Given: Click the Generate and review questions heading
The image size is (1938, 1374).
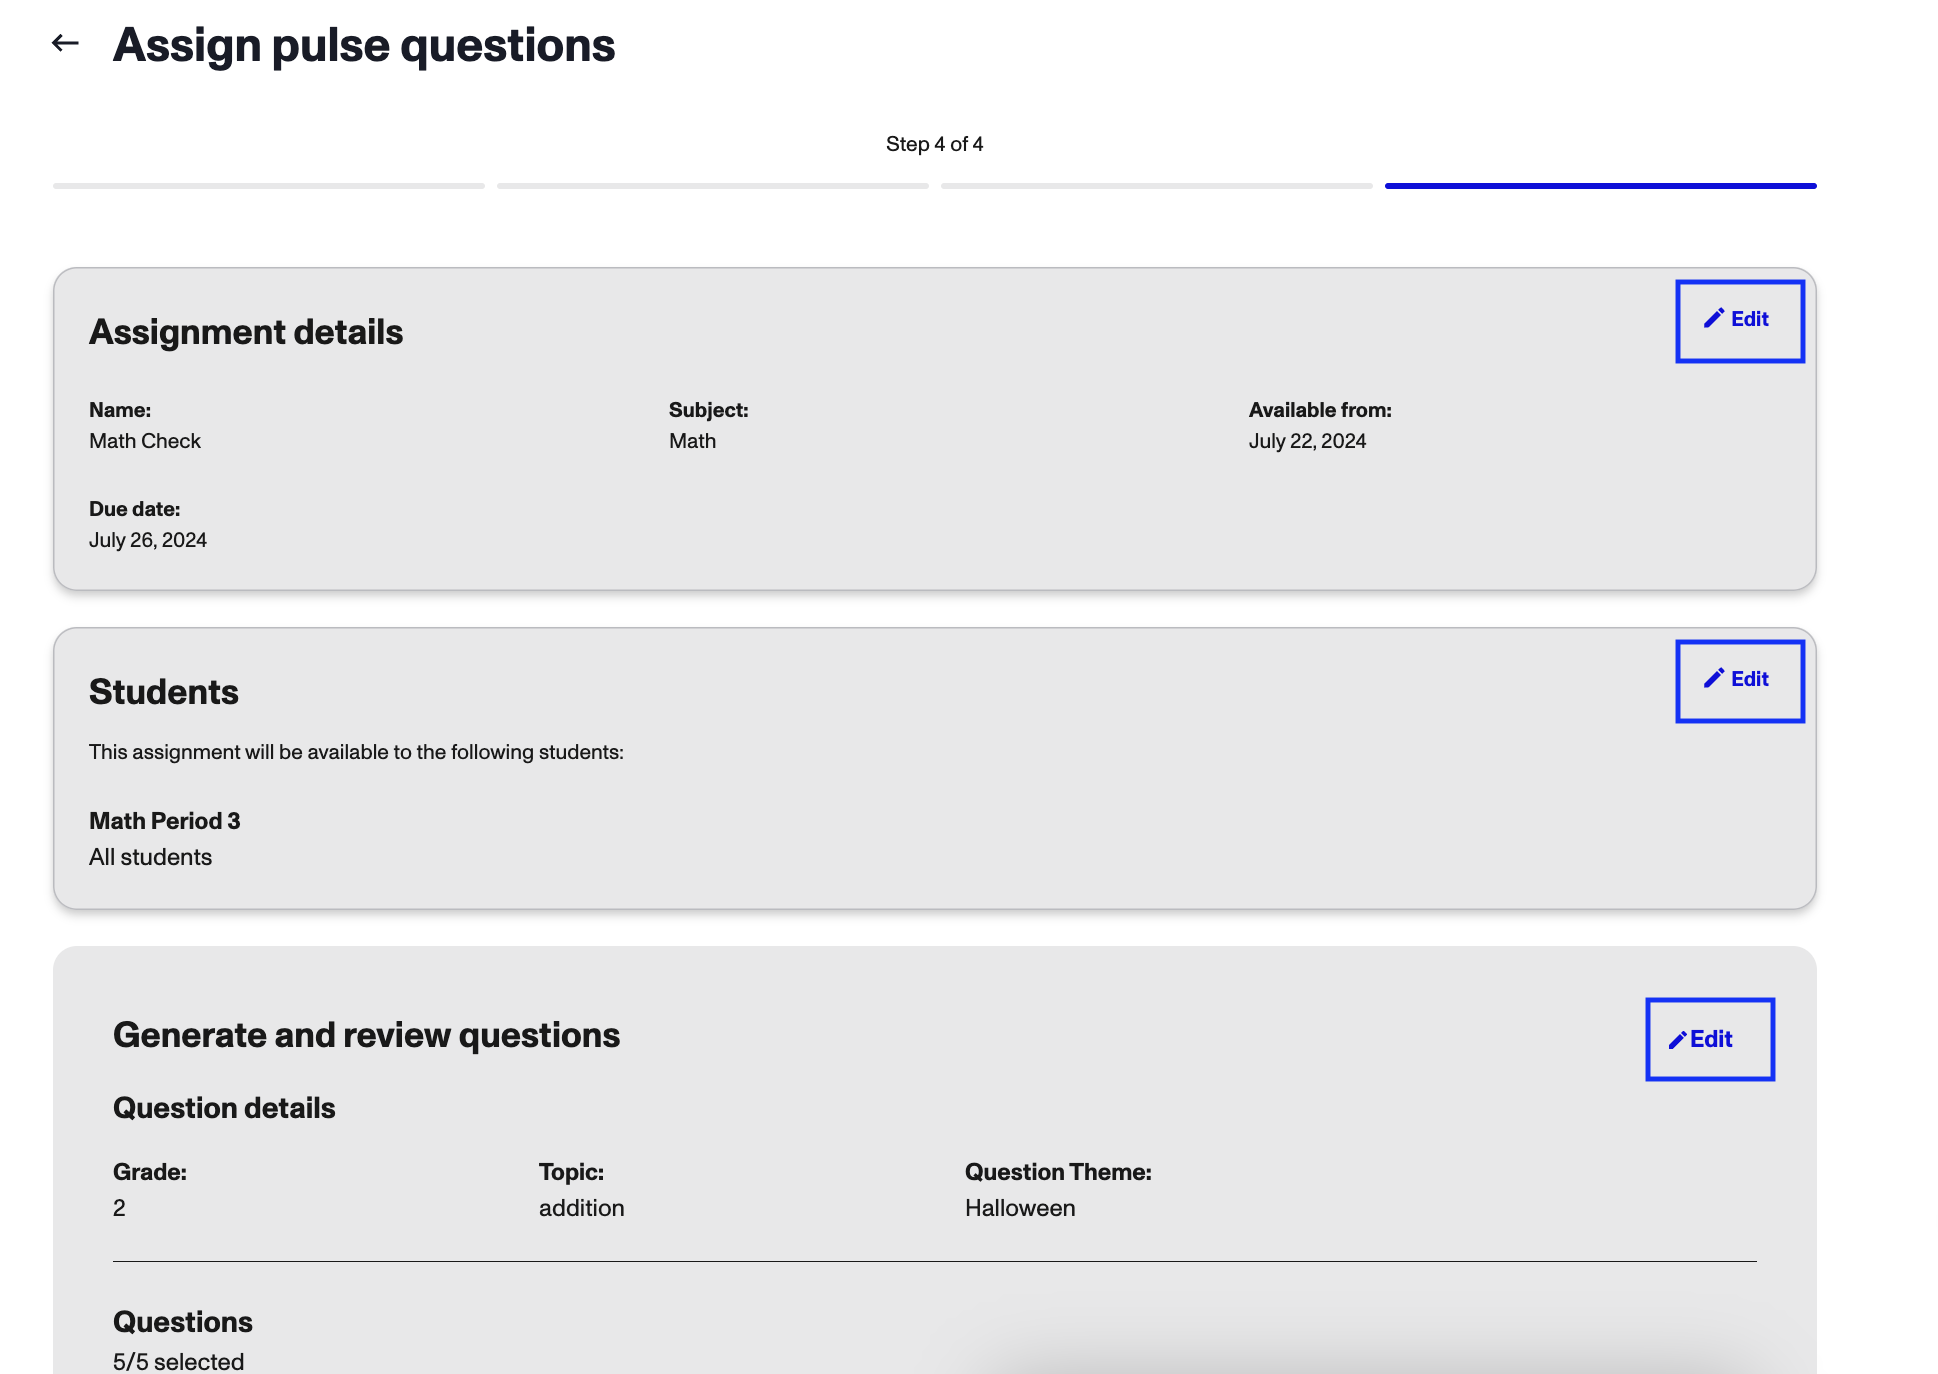Looking at the screenshot, I should coord(366,1035).
